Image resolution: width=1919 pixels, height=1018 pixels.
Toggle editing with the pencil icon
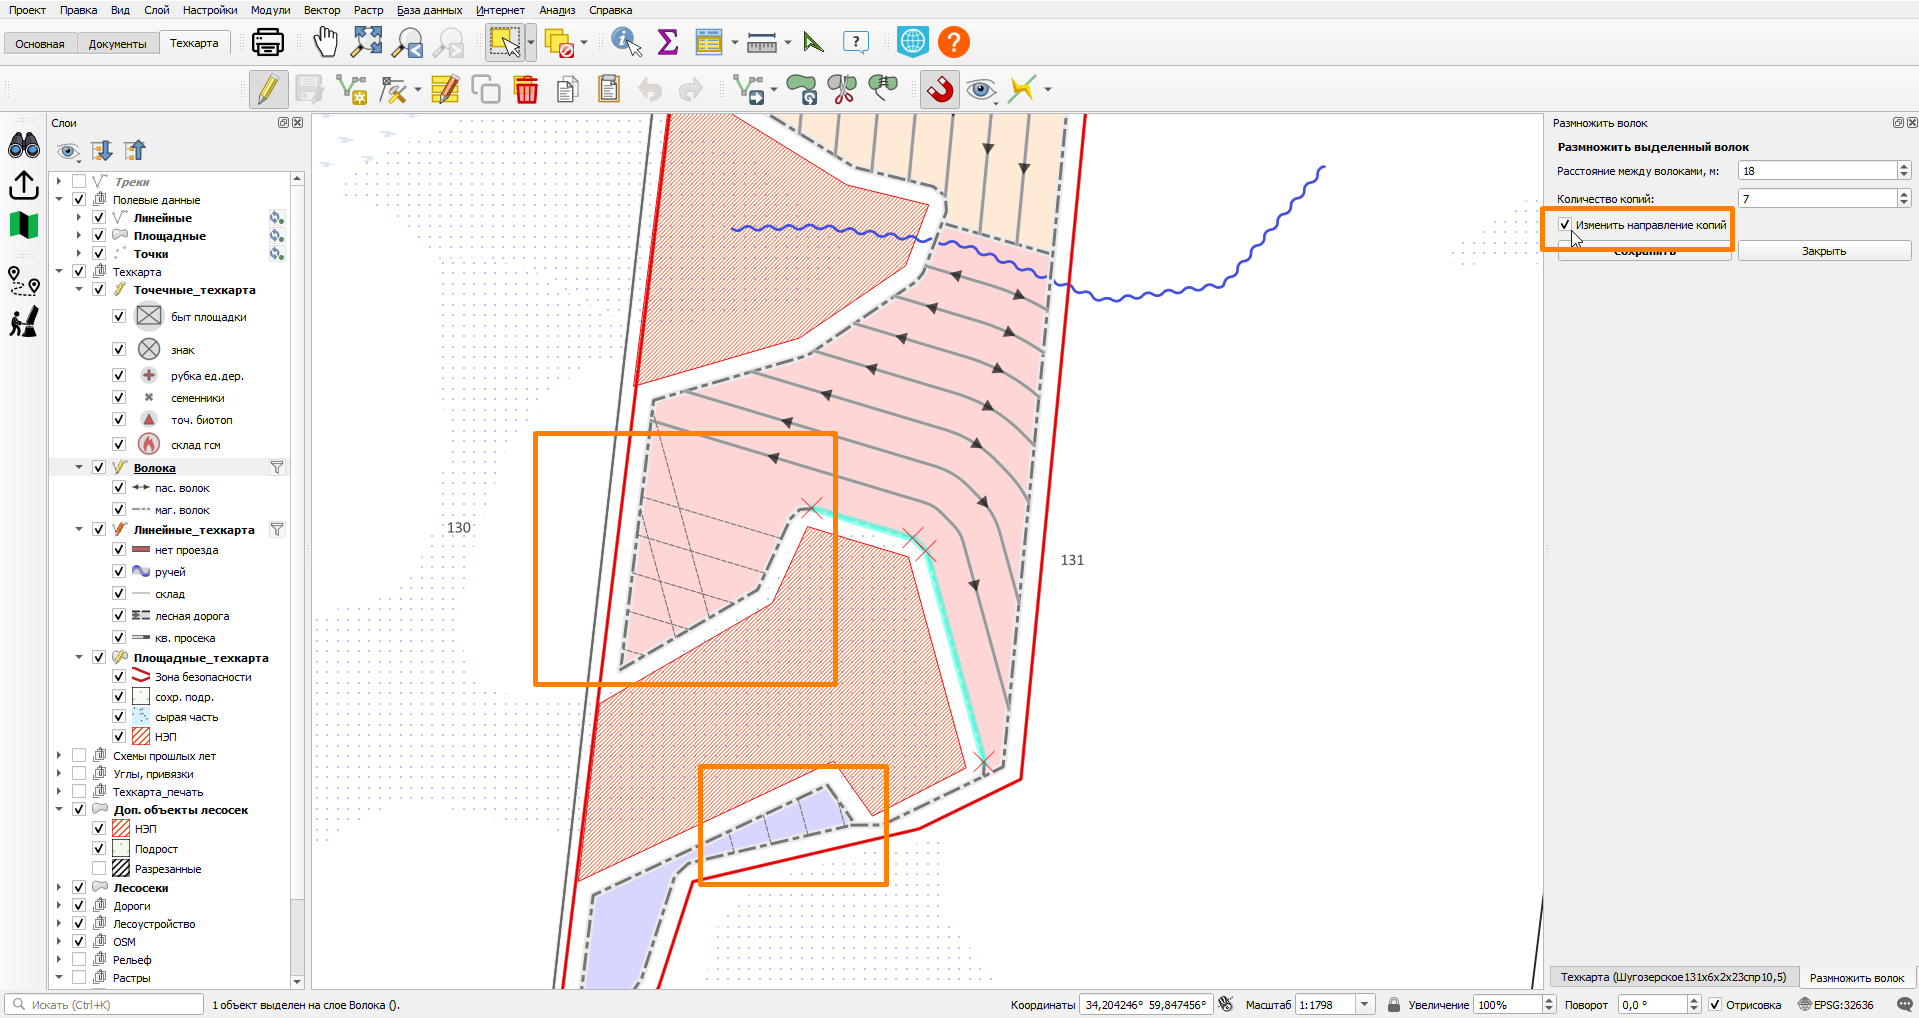(x=267, y=89)
